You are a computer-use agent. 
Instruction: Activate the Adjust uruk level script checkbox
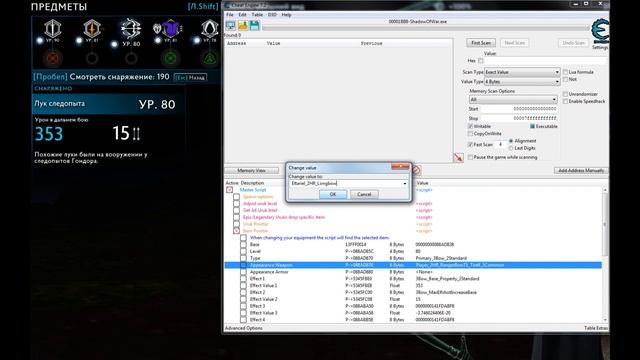tap(236, 203)
